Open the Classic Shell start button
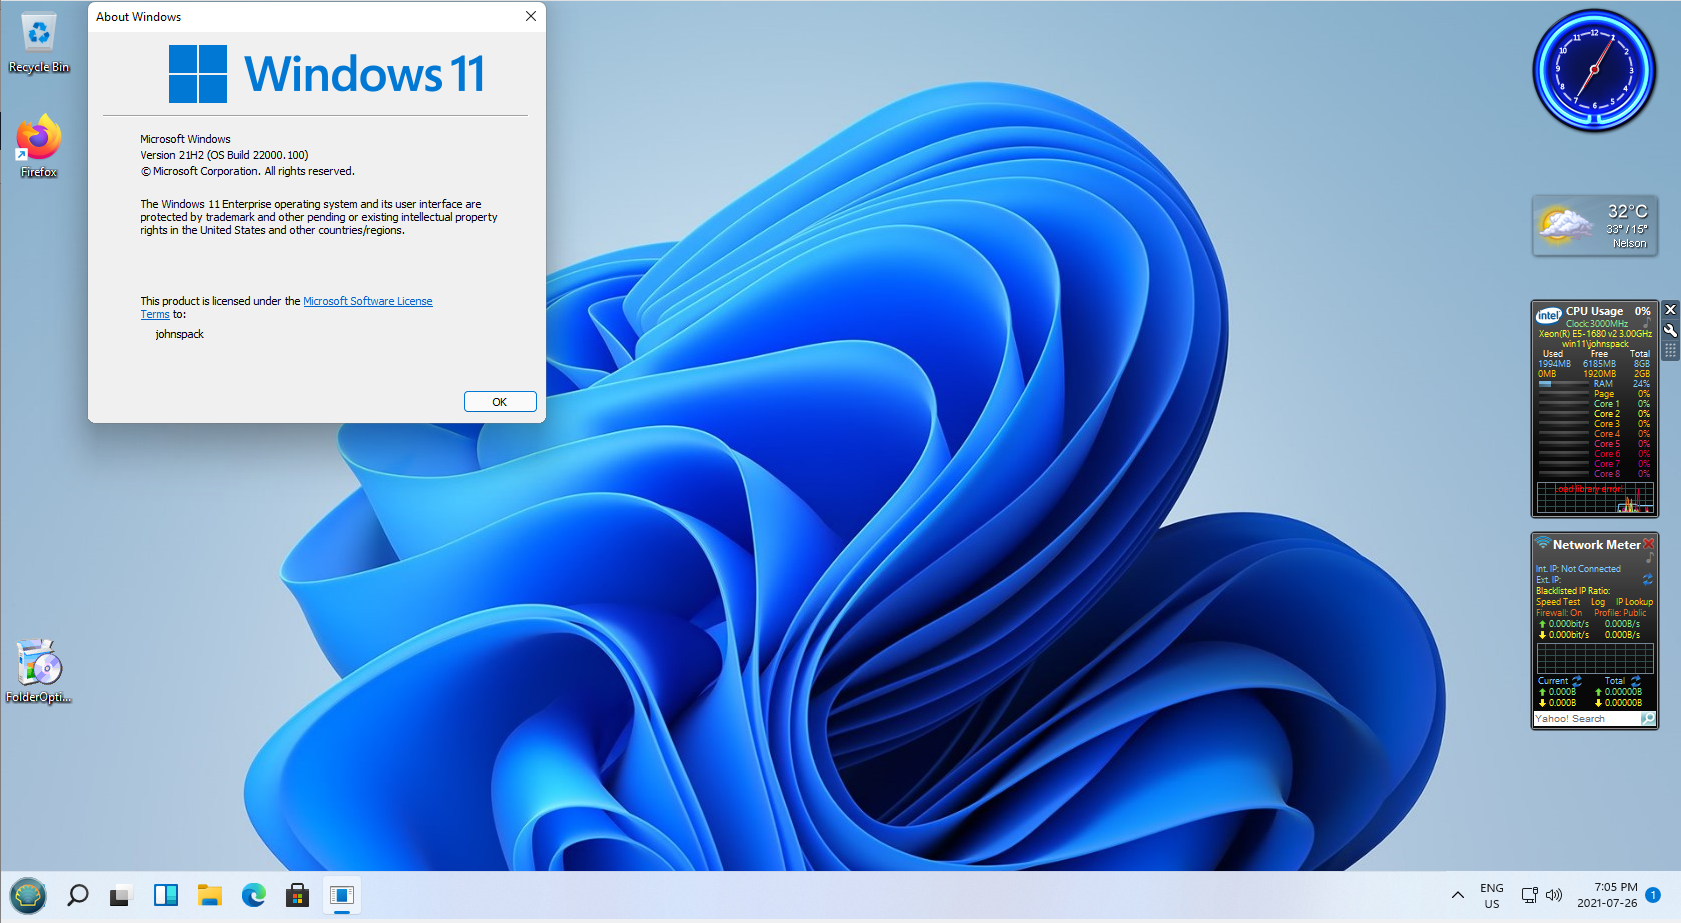The width and height of the screenshot is (1681, 923). (28, 895)
